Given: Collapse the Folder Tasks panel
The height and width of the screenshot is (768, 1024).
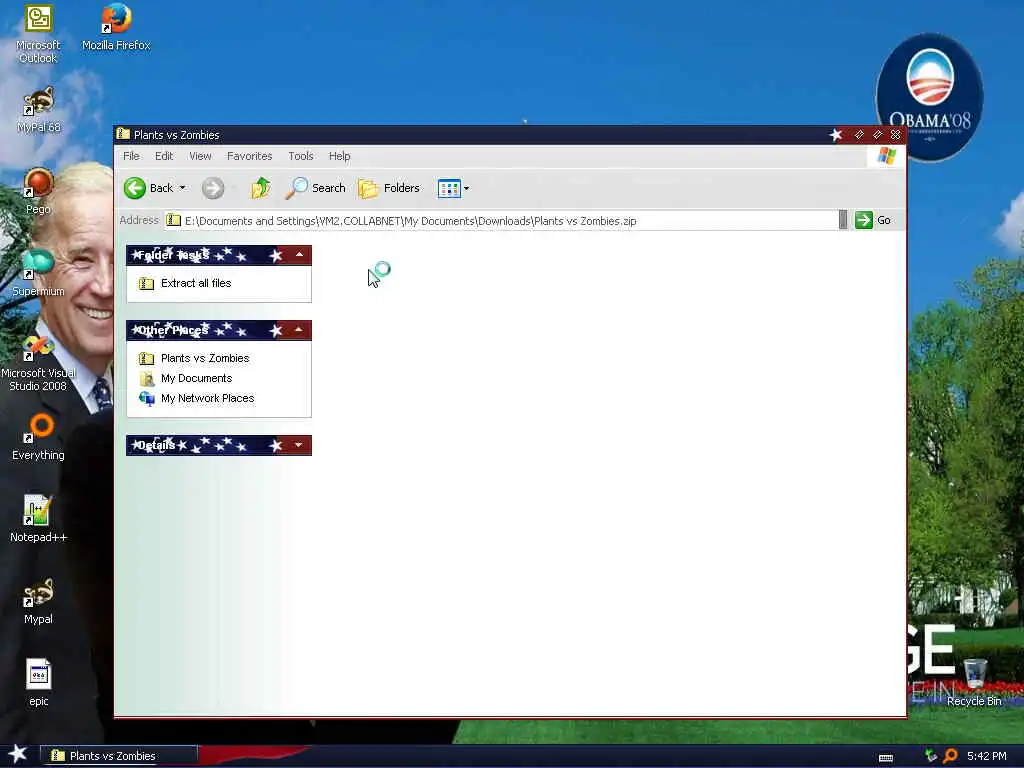Looking at the screenshot, I should pyautogui.click(x=299, y=255).
